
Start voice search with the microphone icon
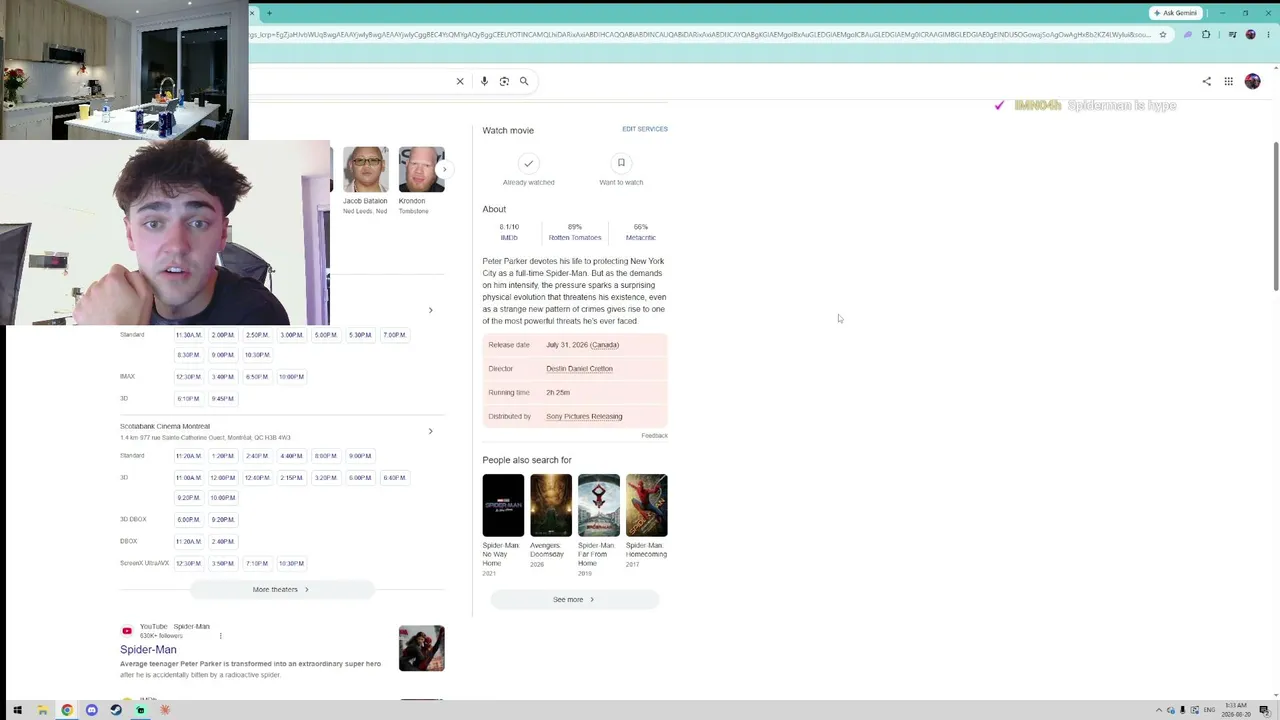click(x=484, y=81)
